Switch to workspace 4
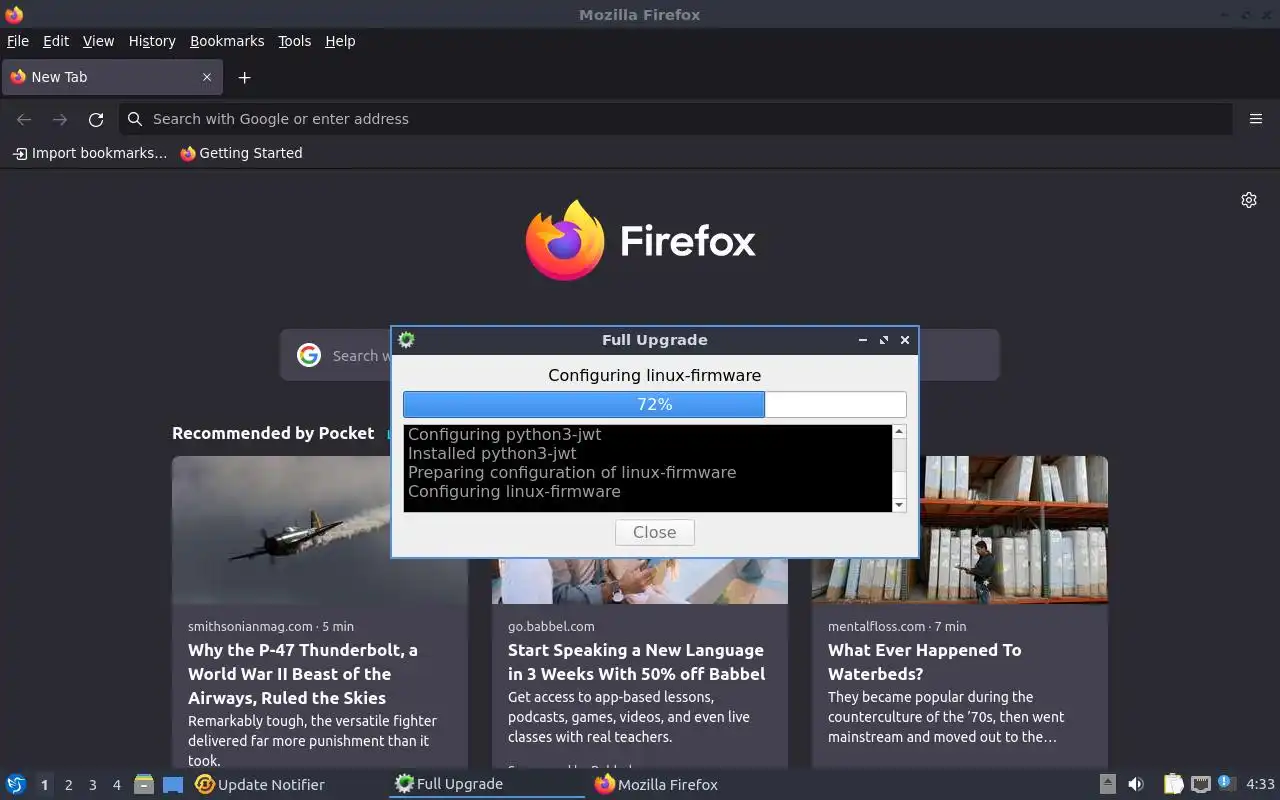Screen dimensions: 1280x800 click(116, 785)
